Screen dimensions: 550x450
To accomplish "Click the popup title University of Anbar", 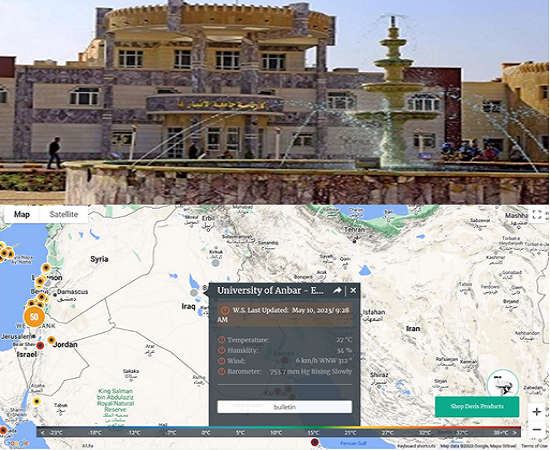I will [270, 290].
